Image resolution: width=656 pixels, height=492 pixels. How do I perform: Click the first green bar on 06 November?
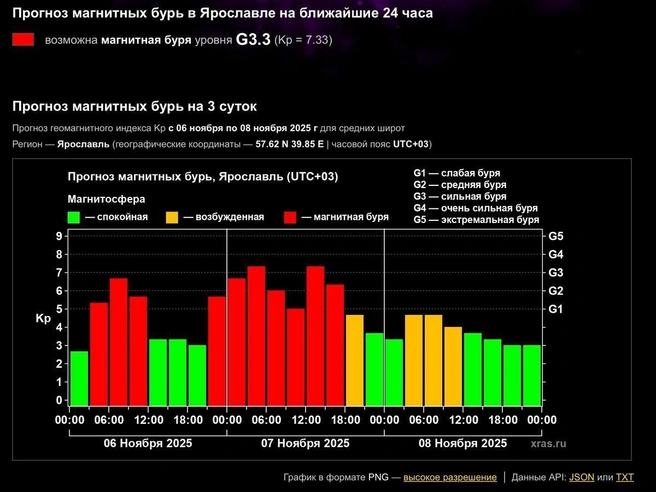point(79,378)
